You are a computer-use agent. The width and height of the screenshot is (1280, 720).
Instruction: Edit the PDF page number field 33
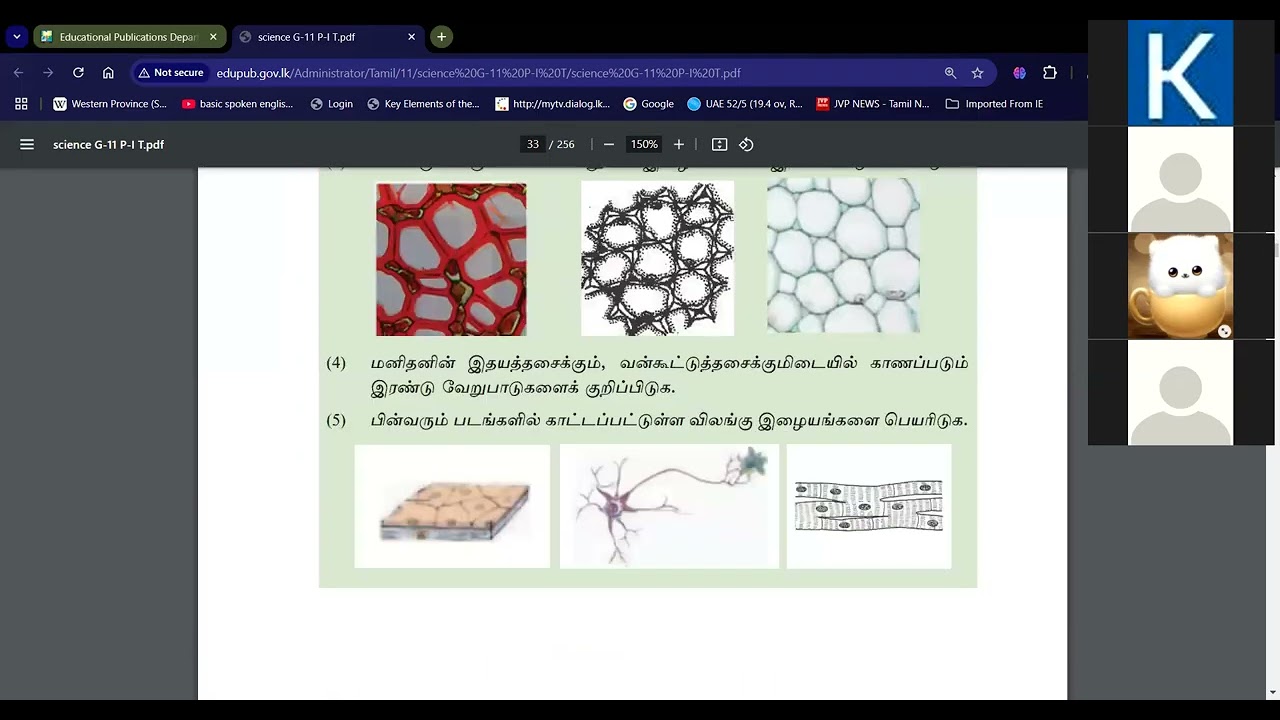[533, 144]
